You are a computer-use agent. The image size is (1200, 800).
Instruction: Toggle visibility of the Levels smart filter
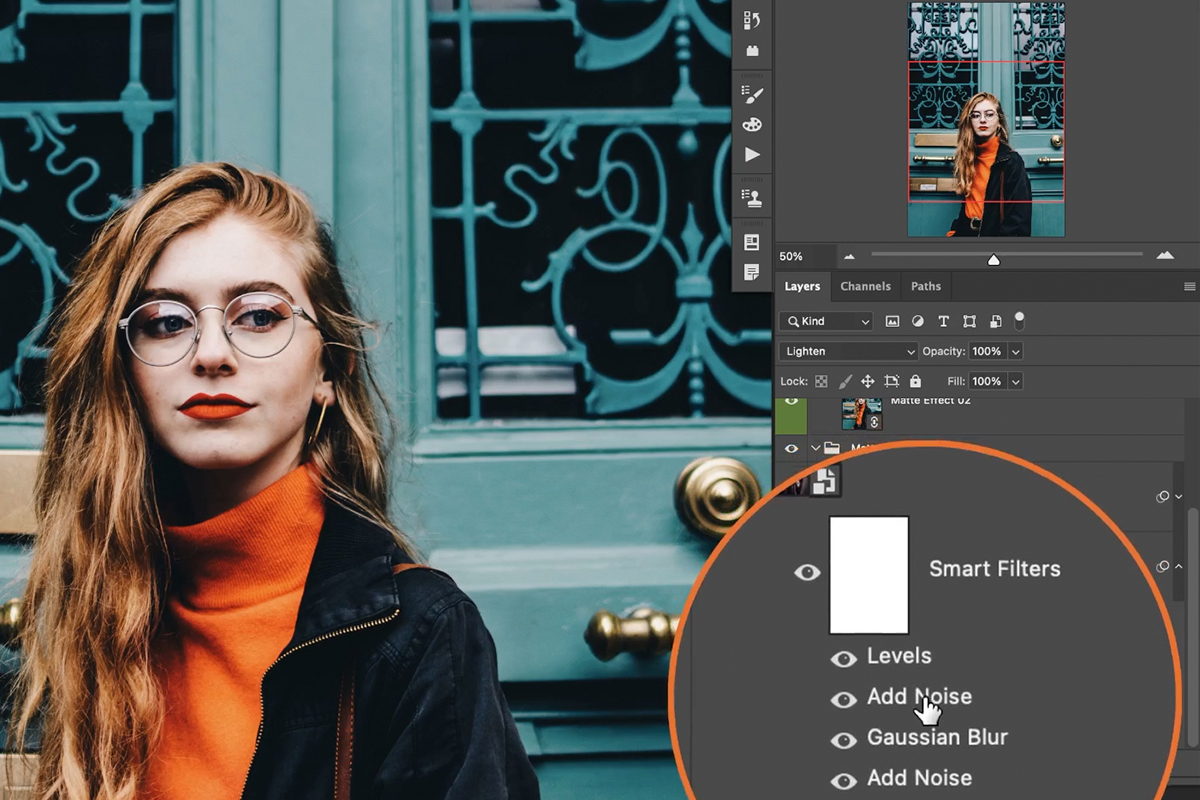pyautogui.click(x=844, y=657)
